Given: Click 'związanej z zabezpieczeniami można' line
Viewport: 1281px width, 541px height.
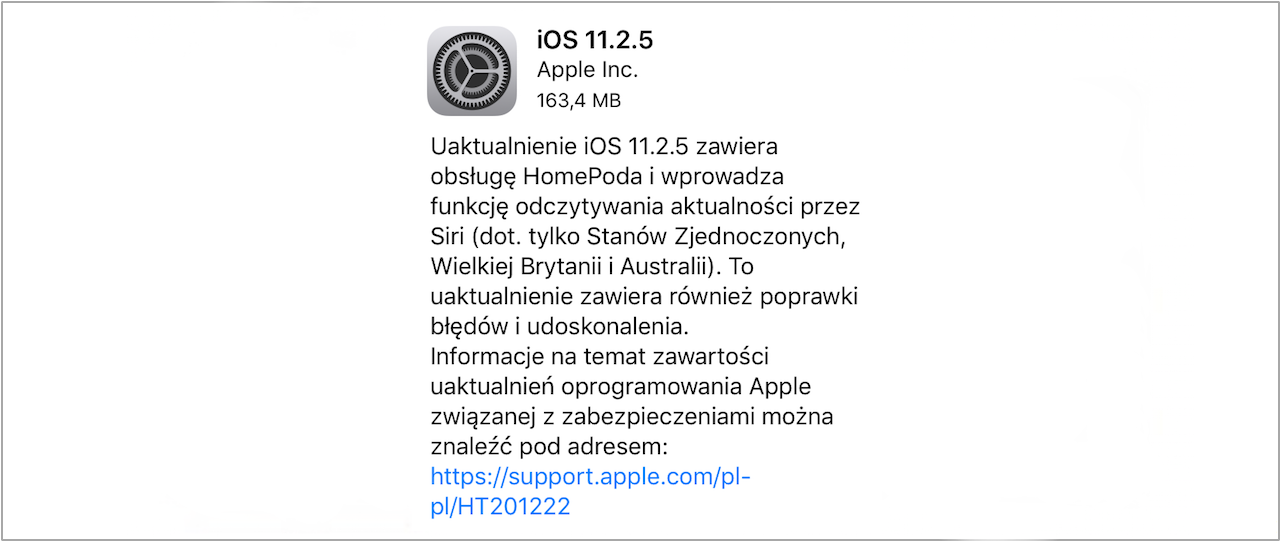Looking at the screenshot, I should (x=632, y=417).
